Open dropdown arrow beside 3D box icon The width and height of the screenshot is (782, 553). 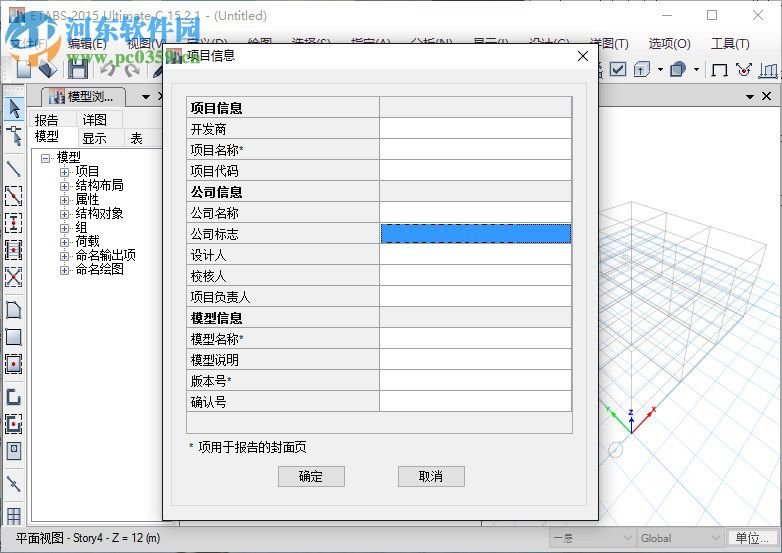(660, 69)
